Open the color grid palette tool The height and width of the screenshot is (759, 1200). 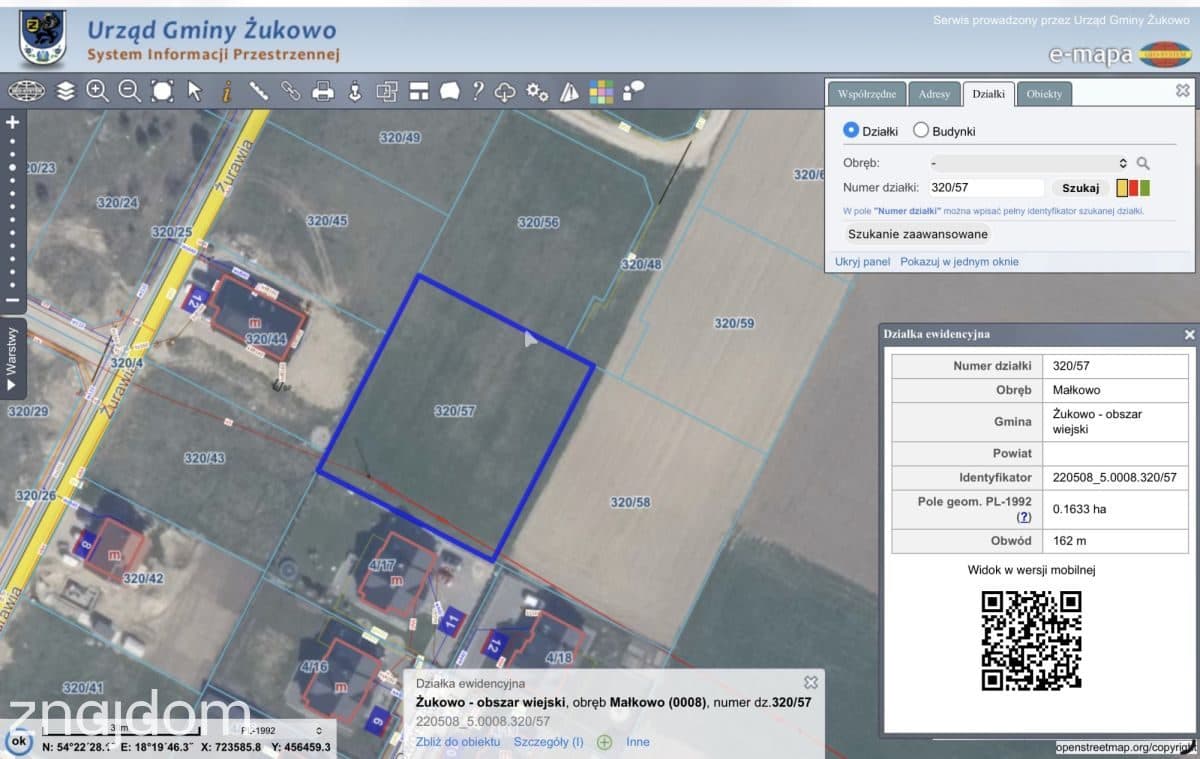[601, 91]
